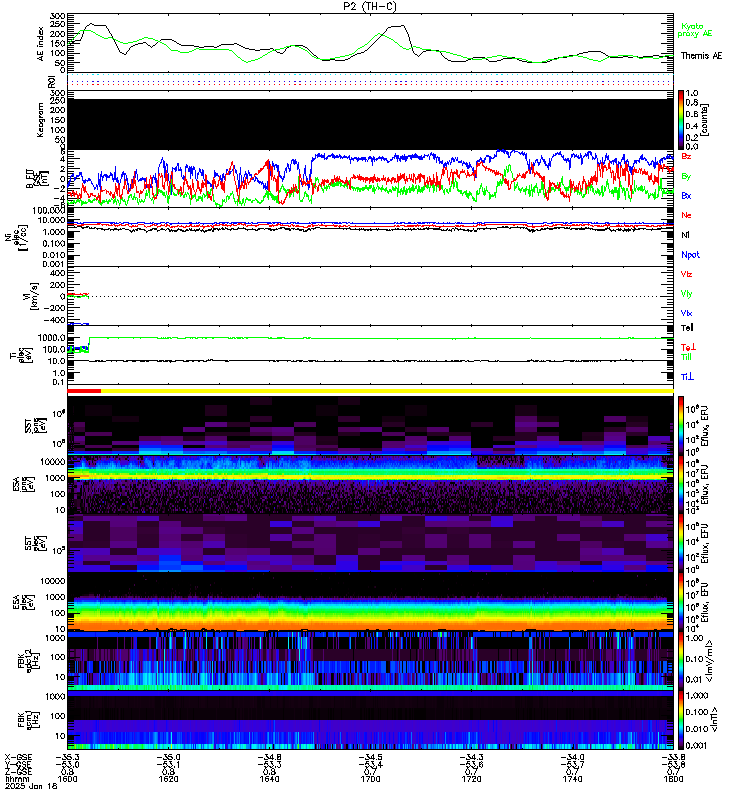Pick the FBK electric field mV/m color bar

[x=681, y=661]
